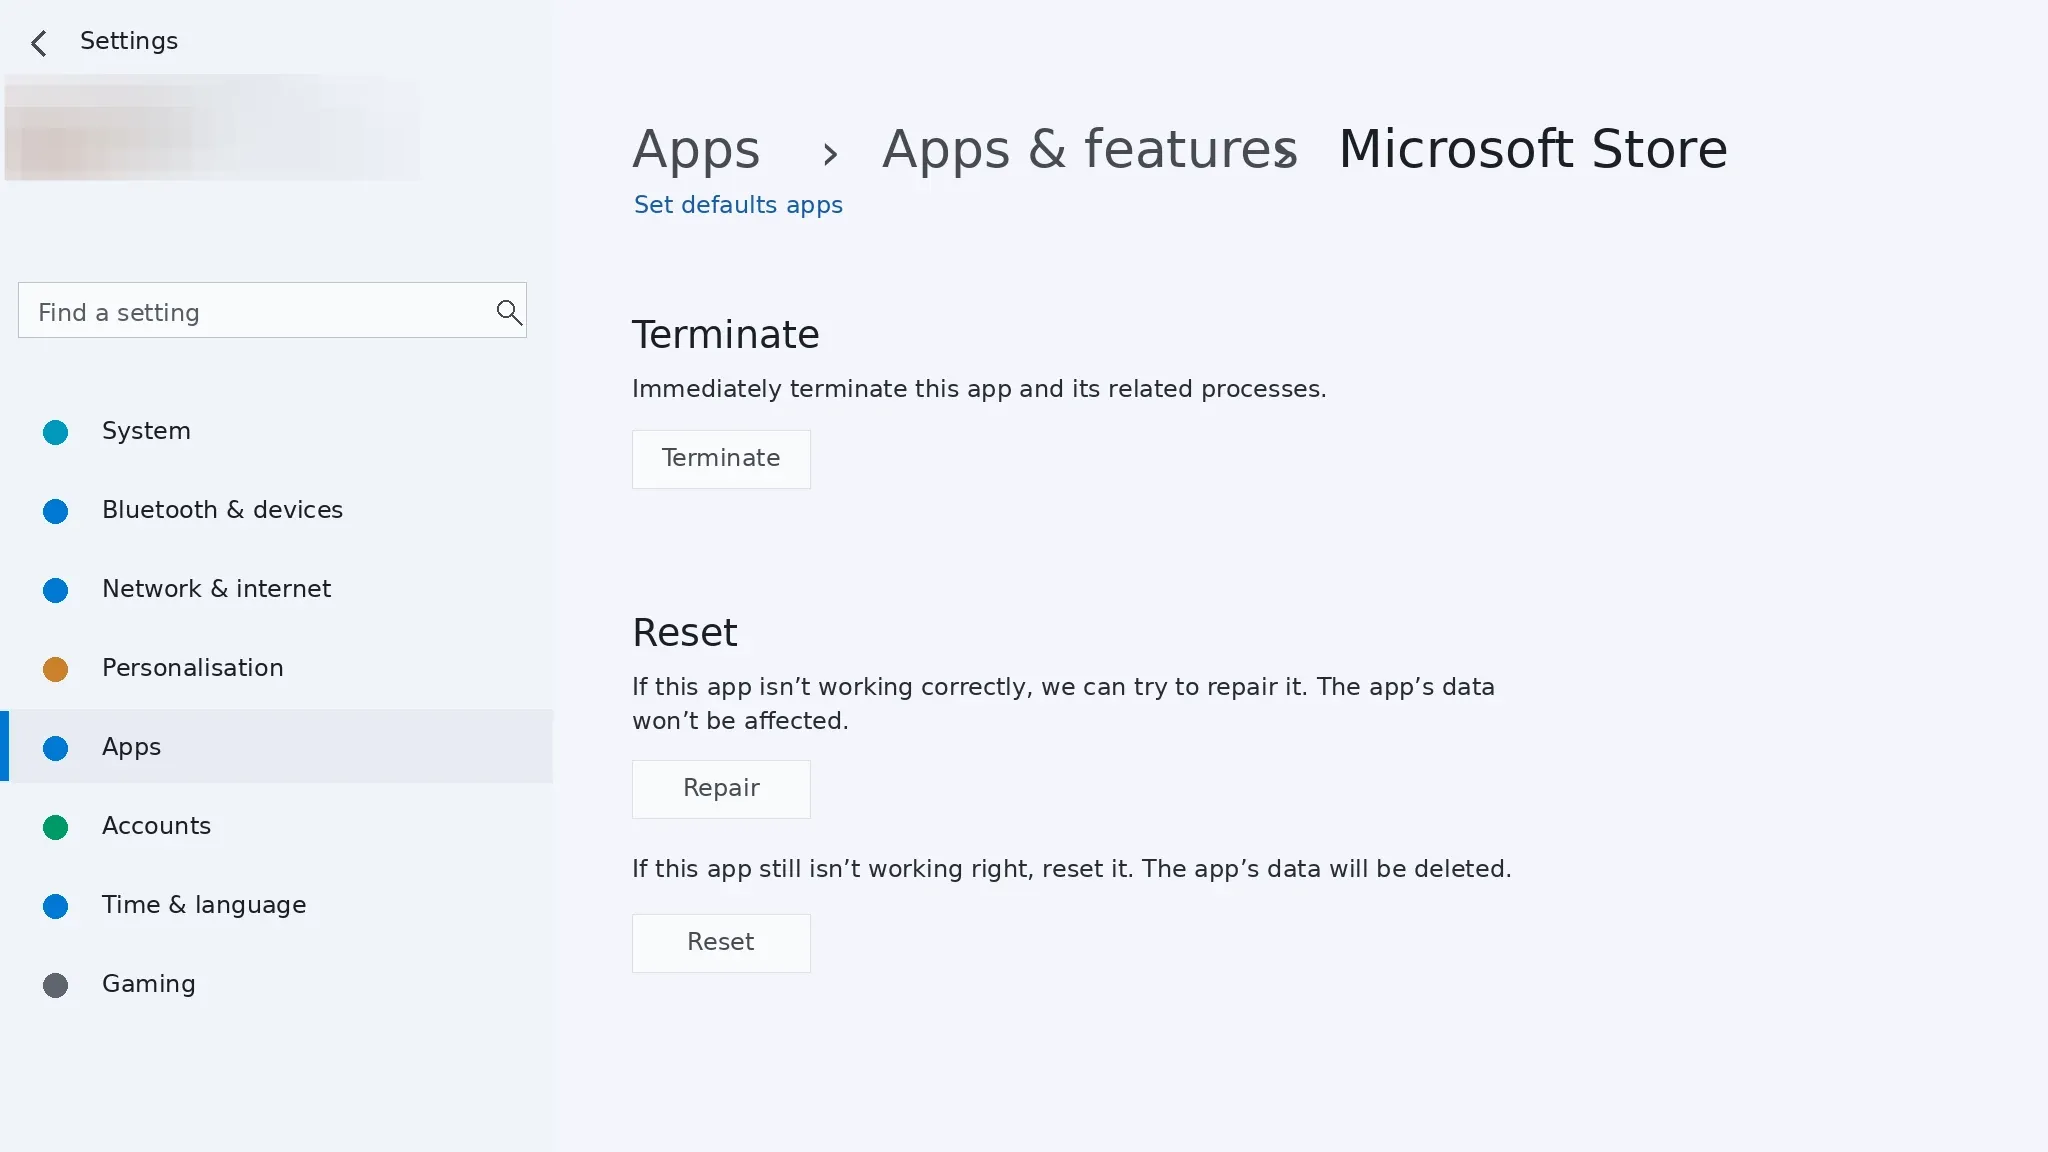Focus the Find a setting search box
2048x1152 pixels.
tap(272, 310)
